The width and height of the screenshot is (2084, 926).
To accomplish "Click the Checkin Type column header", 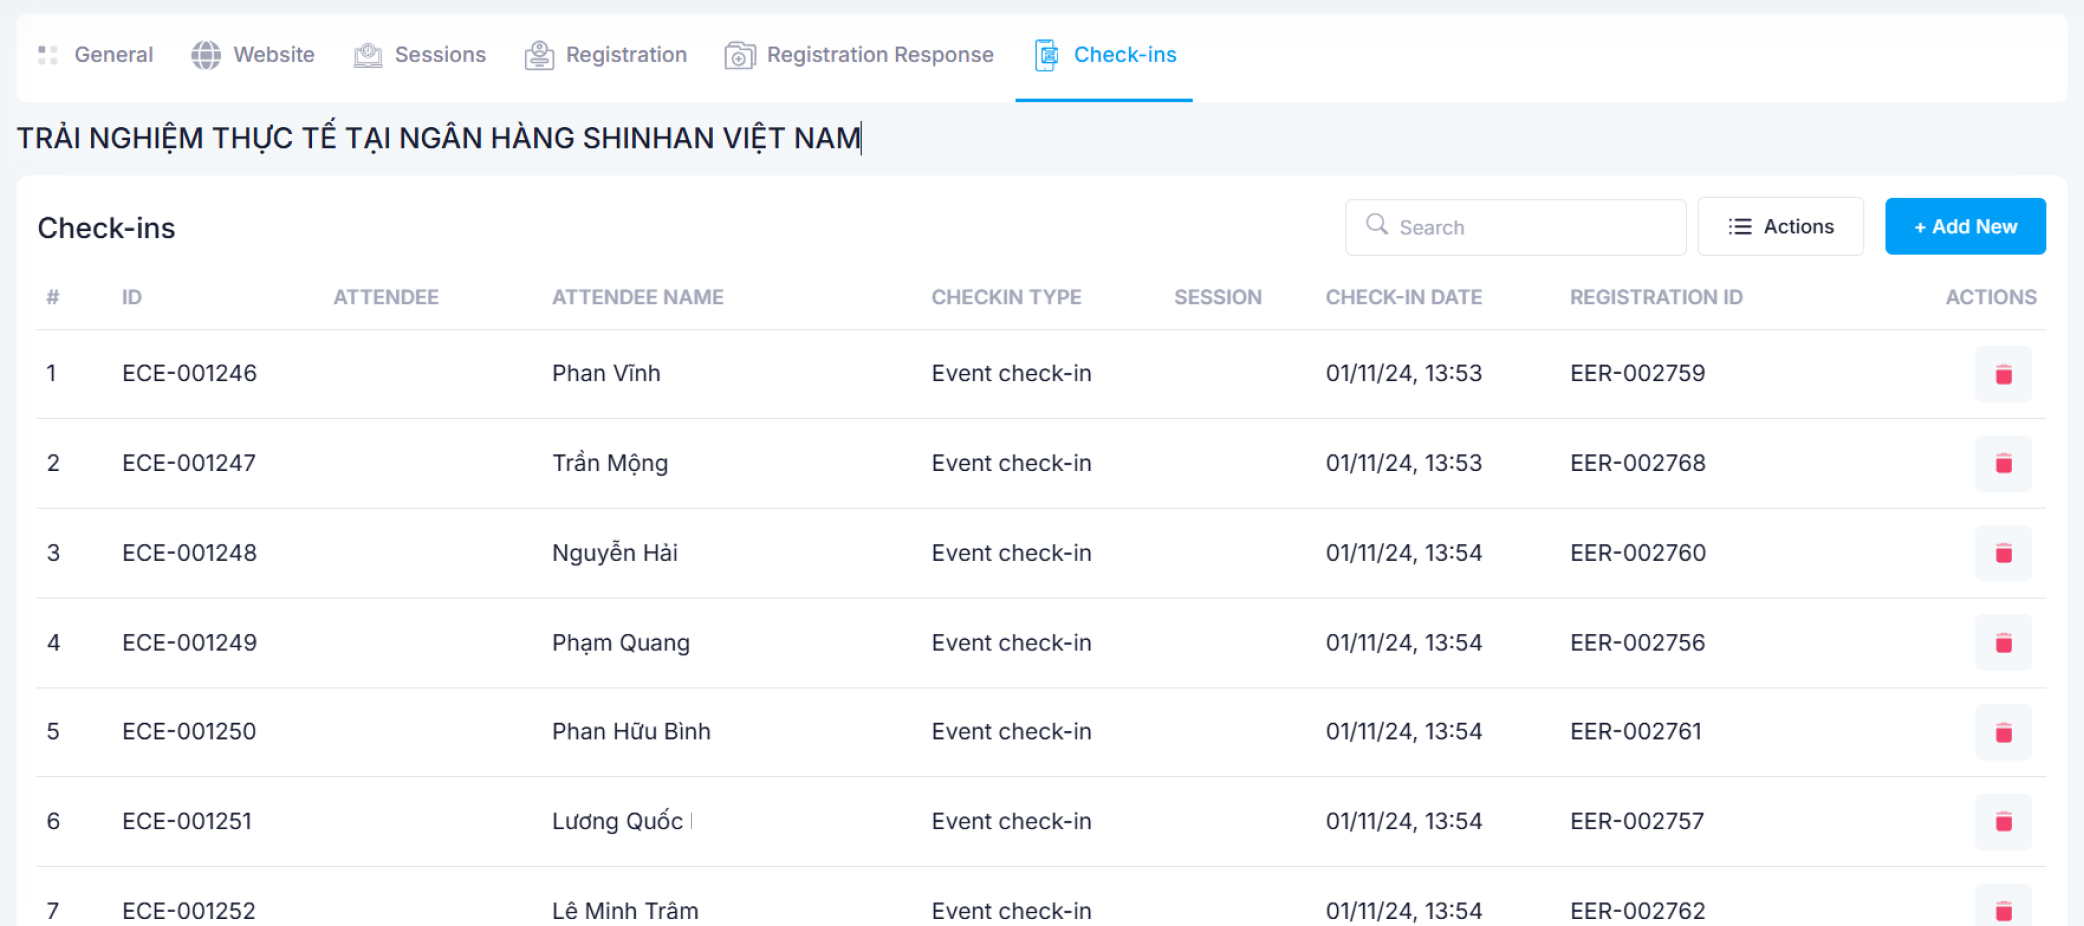I will 1006,297.
